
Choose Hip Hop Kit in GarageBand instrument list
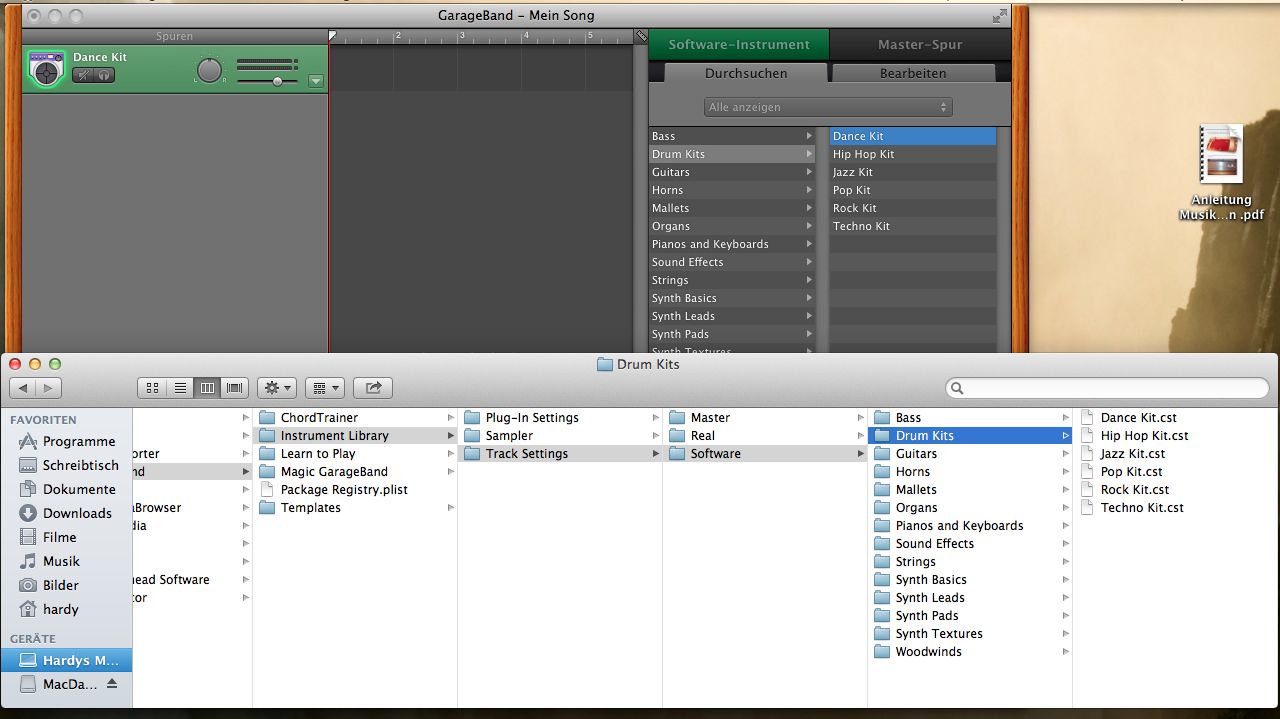(913, 154)
